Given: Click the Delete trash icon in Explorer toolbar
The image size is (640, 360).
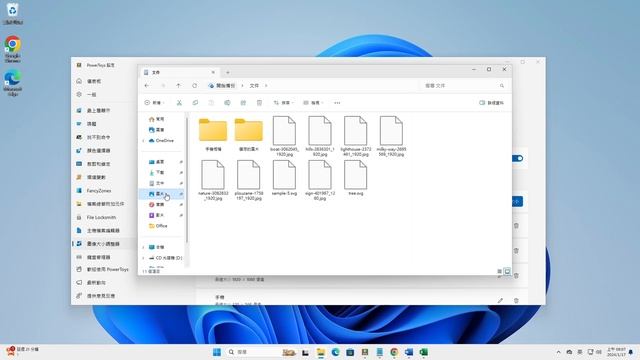Looking at the screenshot, I should tap(259, 103).
